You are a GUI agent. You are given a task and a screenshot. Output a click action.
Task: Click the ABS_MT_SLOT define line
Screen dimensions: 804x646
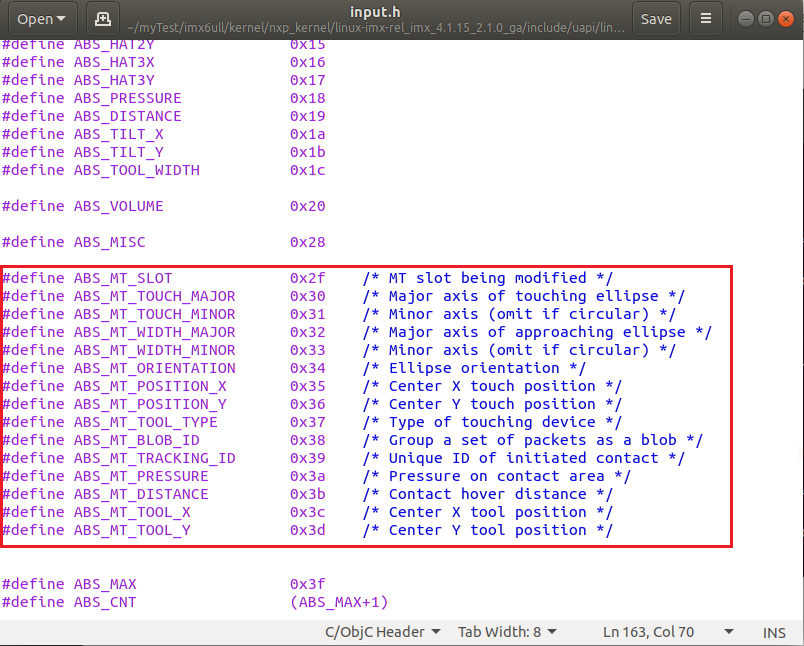click(x=308, y=278)
